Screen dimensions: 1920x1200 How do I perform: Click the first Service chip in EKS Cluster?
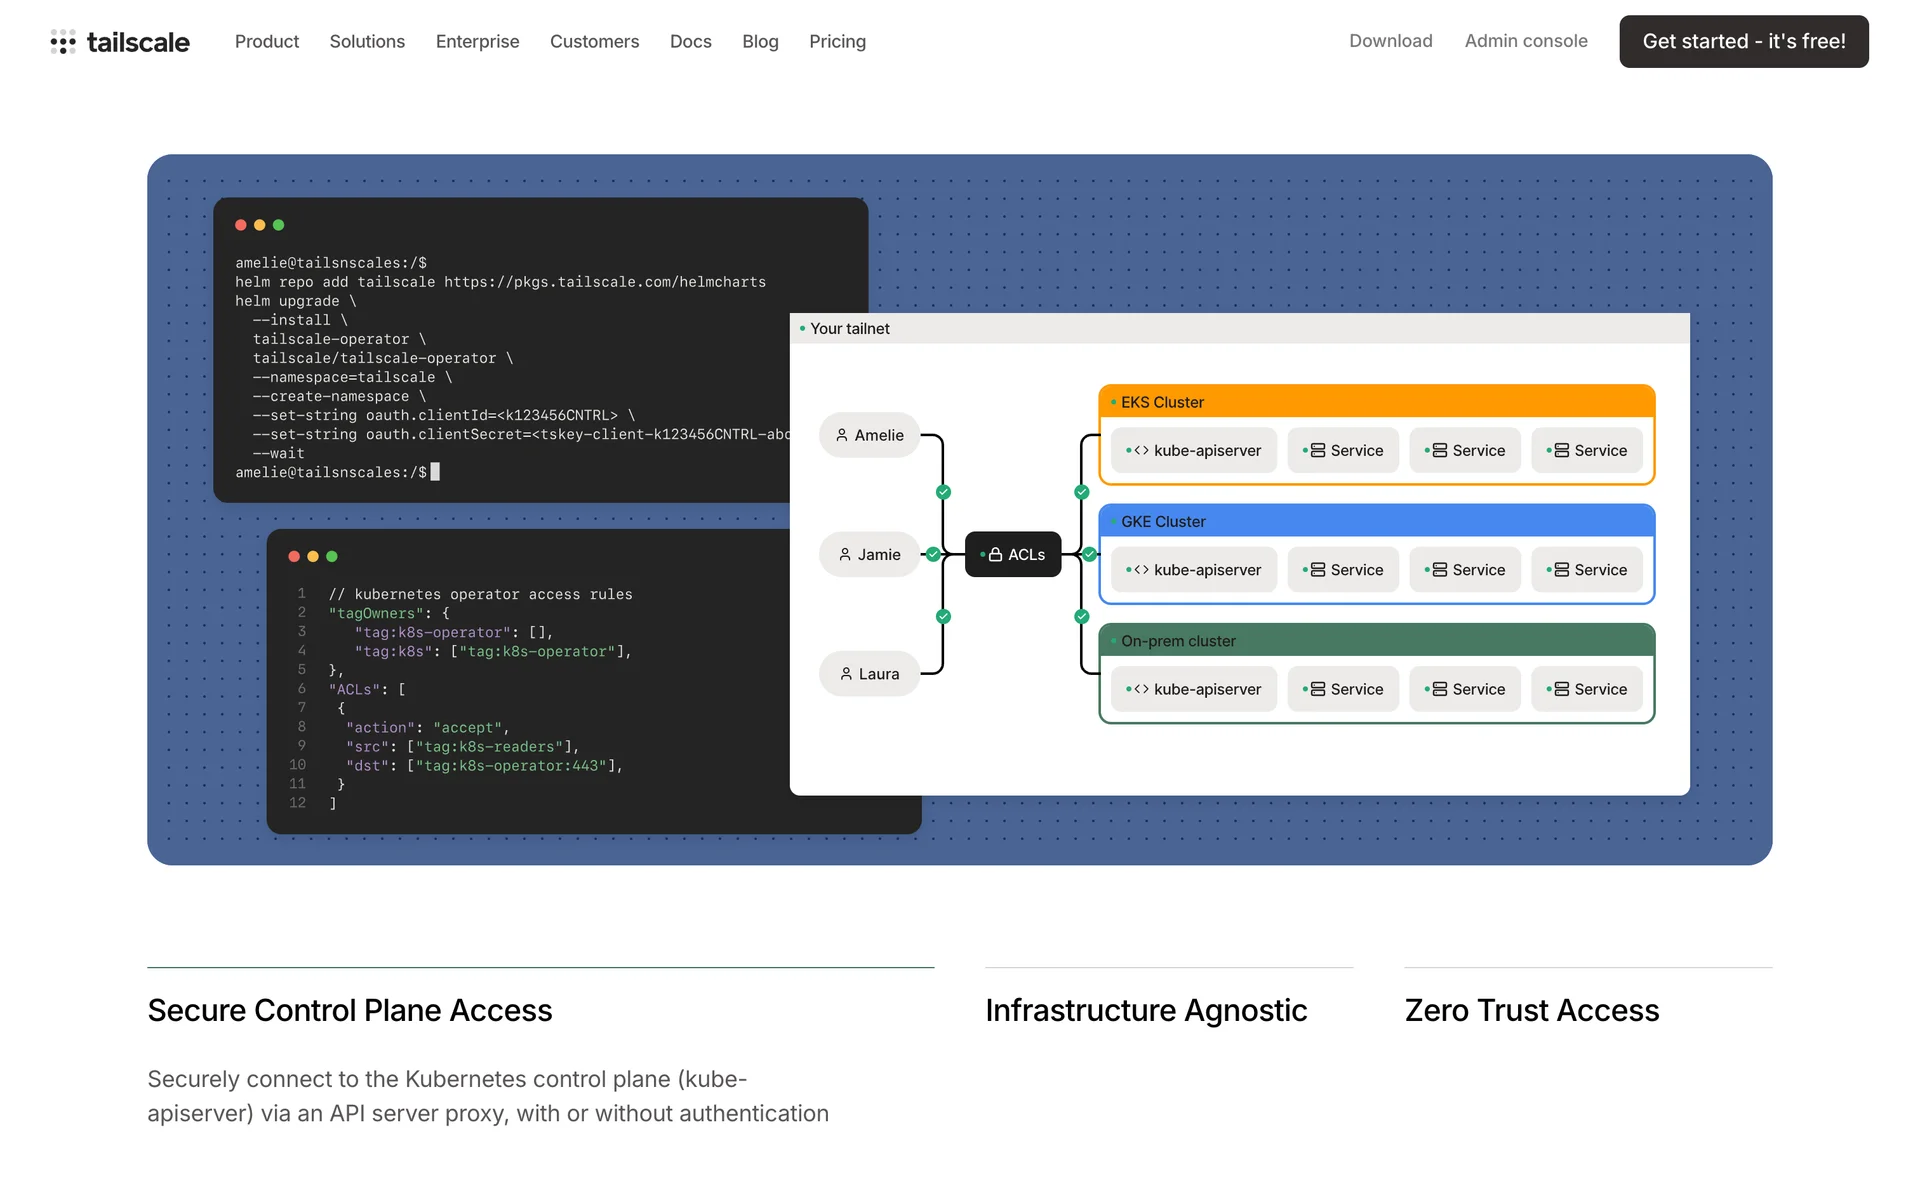pyautogui.click(x=1342, y=451)
